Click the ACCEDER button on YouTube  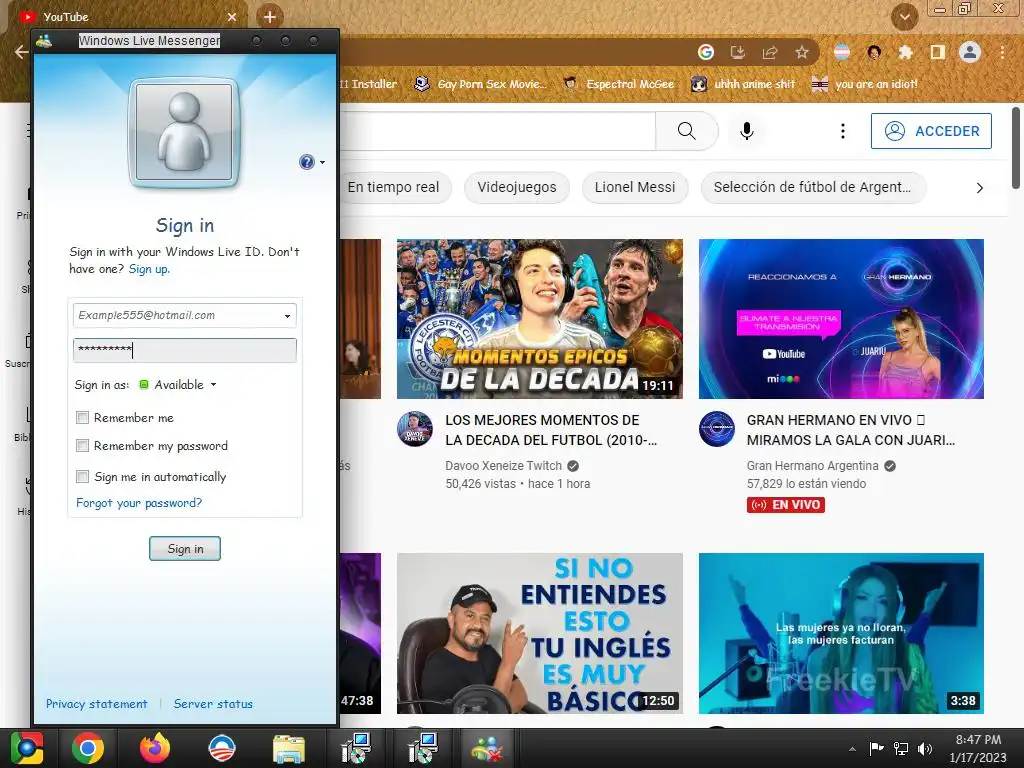click(x=931, y=131)
